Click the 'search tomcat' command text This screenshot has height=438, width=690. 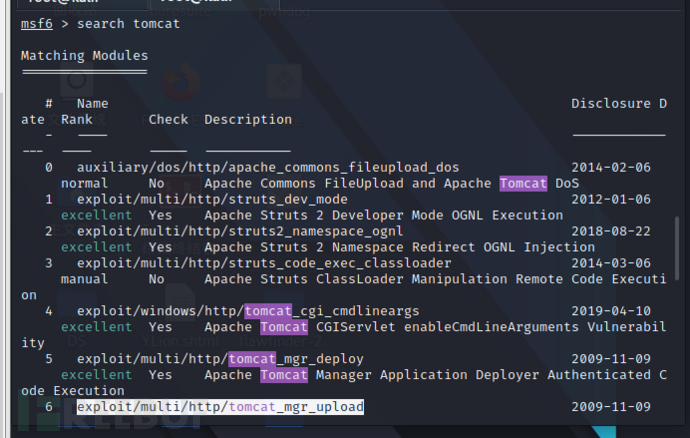(128, 23)
